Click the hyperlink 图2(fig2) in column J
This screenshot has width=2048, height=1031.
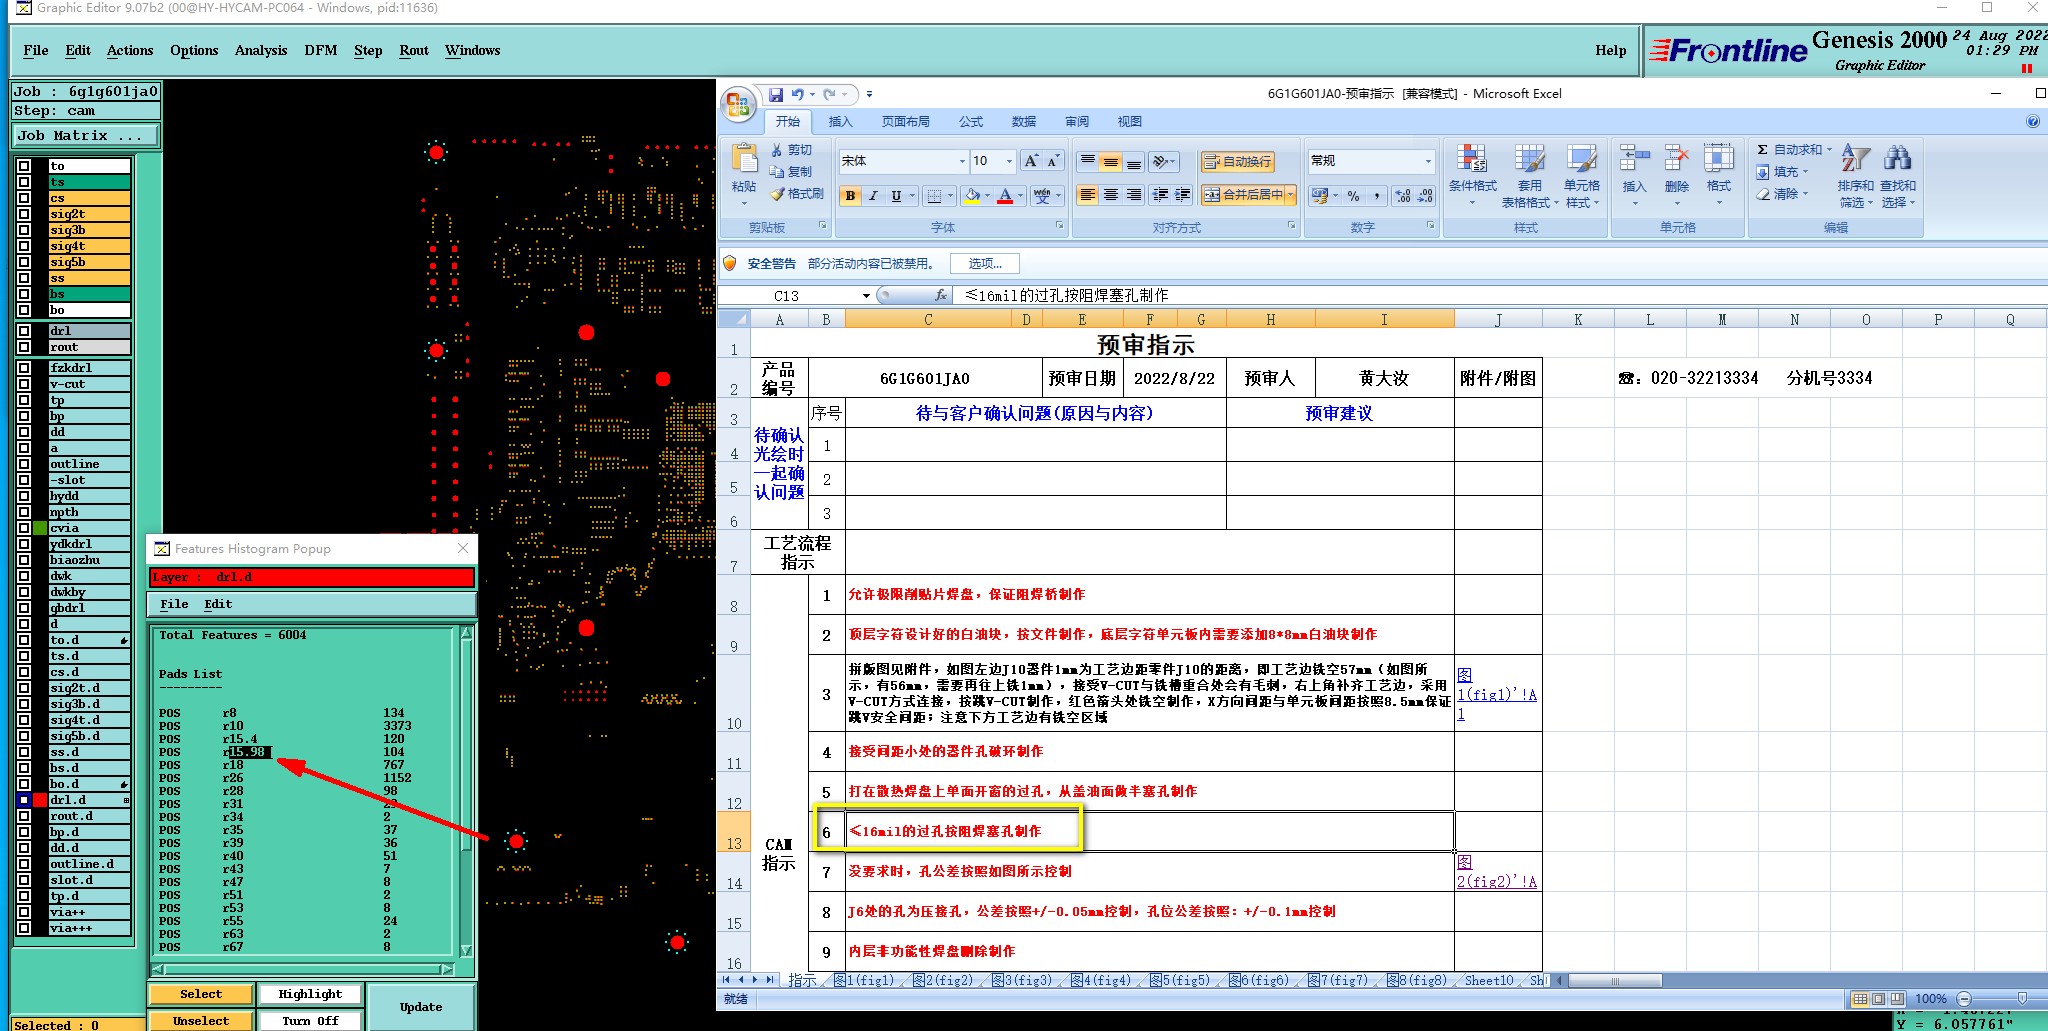pos(1497,871)
